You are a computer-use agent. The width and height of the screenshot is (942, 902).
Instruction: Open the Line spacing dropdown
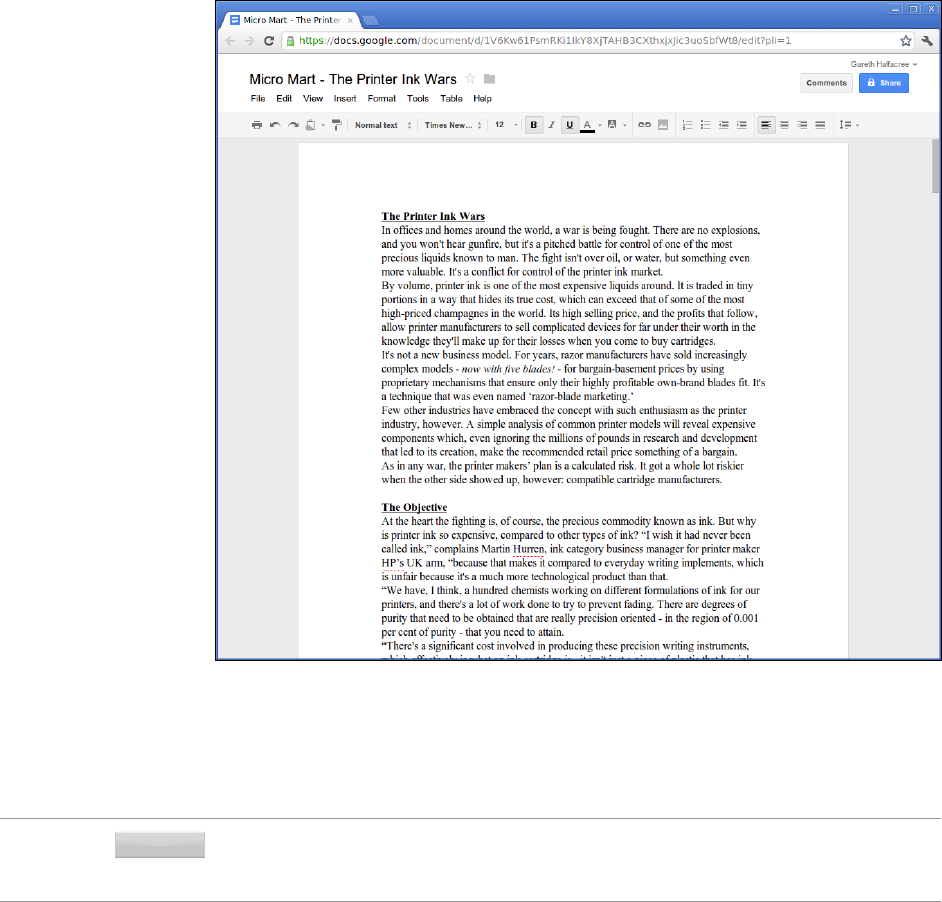coord(848,125)
